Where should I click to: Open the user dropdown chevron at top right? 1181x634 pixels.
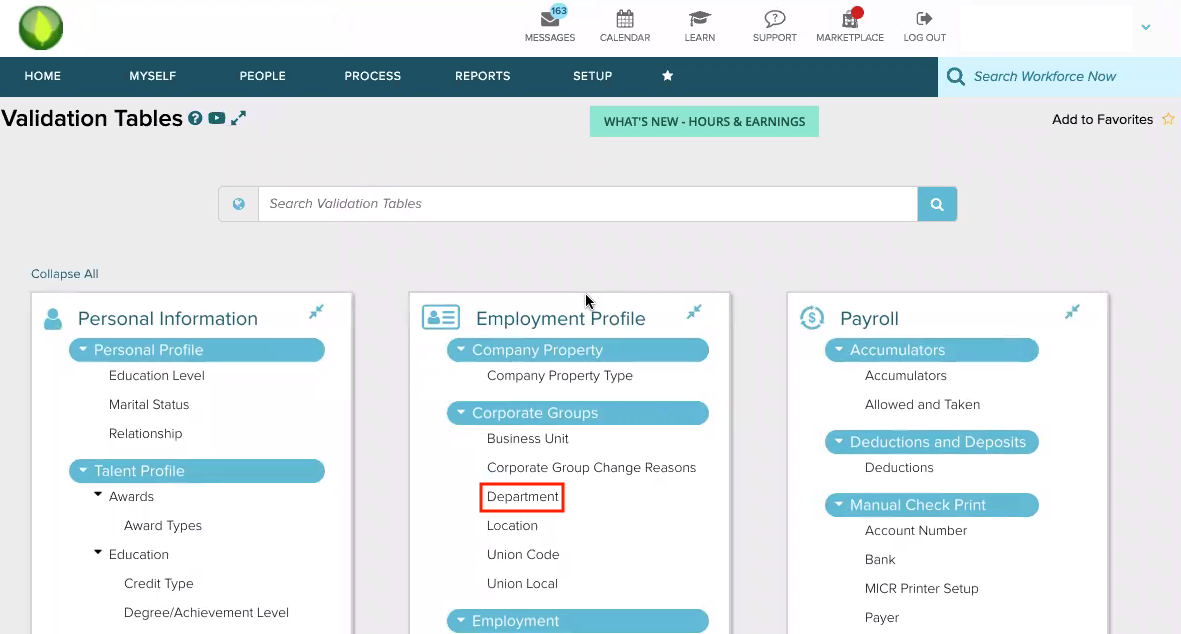pos(1146,27)
